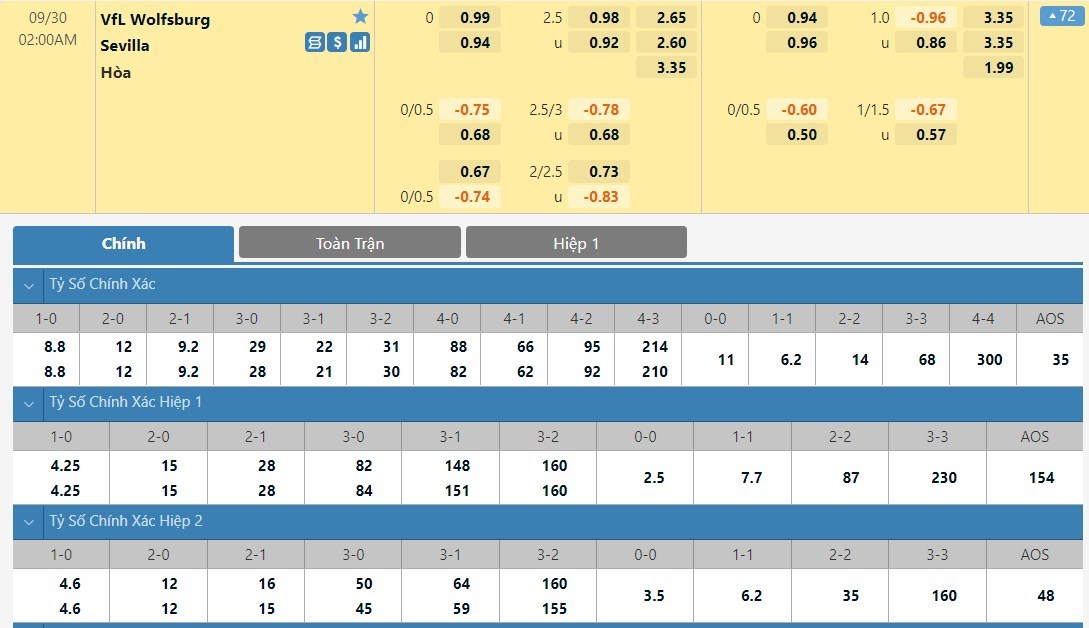
Task: Switch to the Hiệp 1 tab
Action: pyautogui.click(x=576, y=243)
